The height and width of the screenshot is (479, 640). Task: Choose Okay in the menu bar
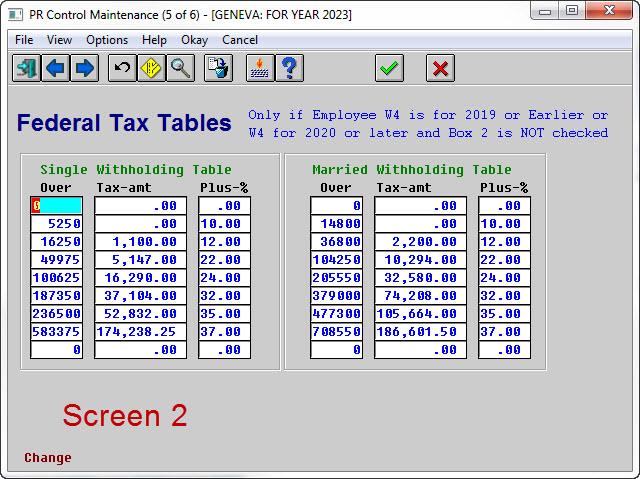(194, 40)
